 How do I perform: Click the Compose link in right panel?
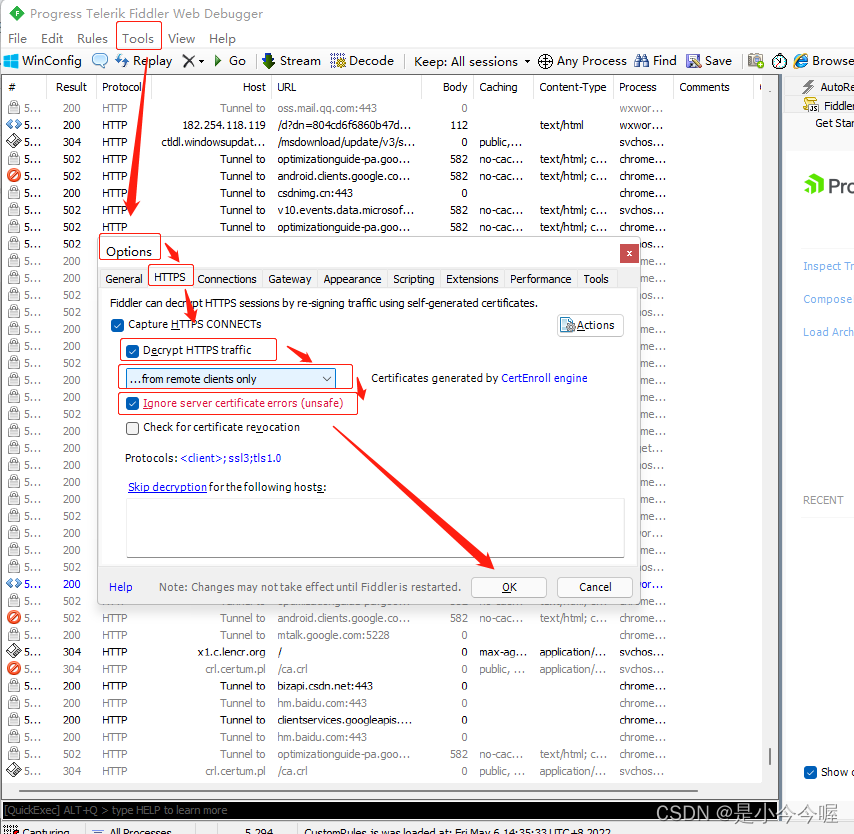pos(827,299)
